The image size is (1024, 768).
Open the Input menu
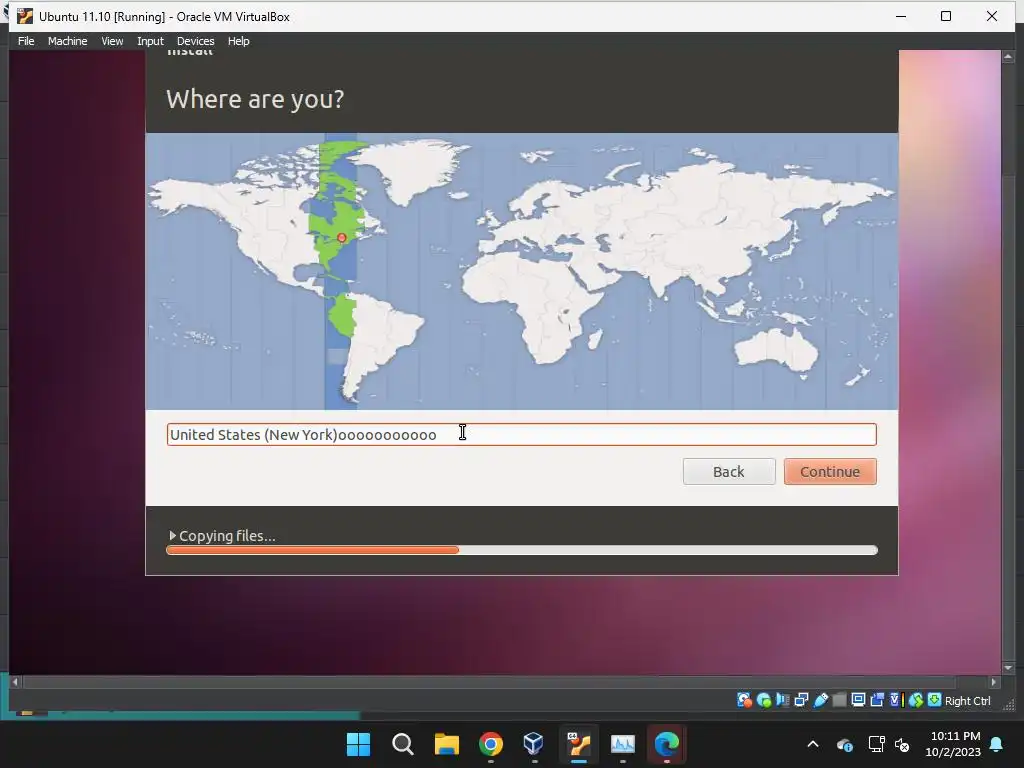coord(150,41)
